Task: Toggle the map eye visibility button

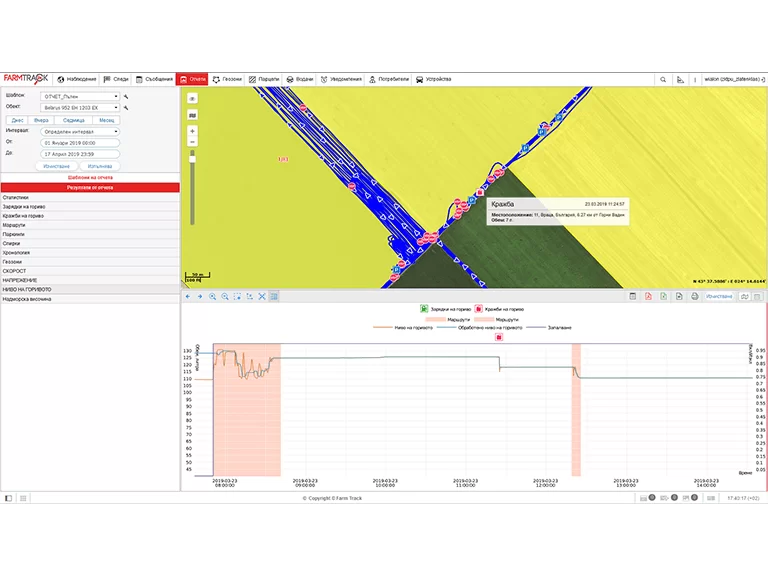Action: (192, 98)
